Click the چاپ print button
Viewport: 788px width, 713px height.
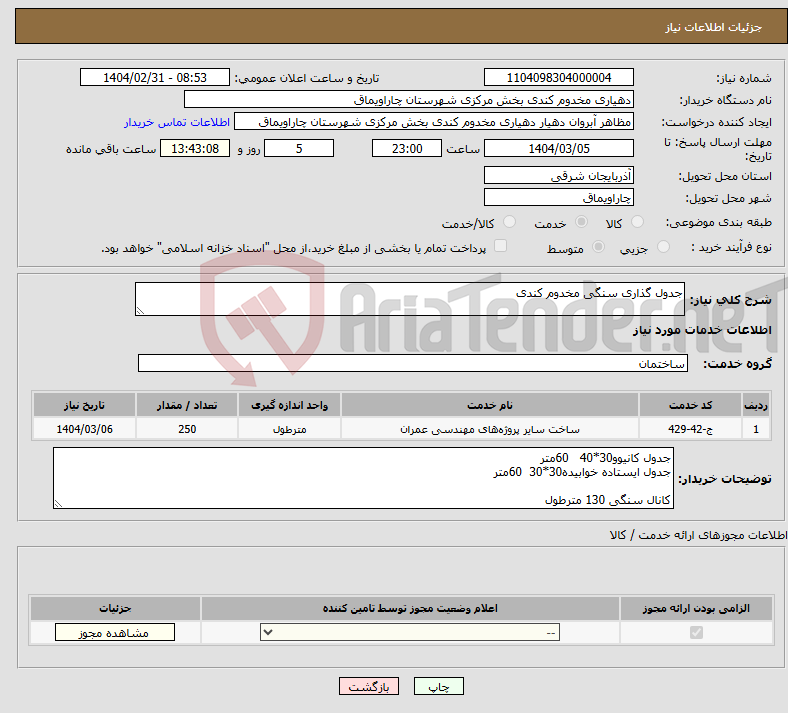pos(439,686)
